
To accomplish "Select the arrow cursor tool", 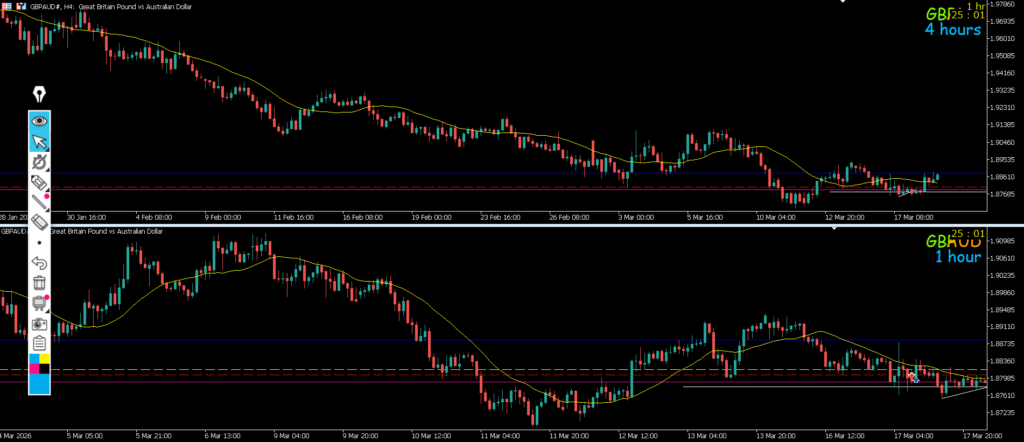I will click(40, 141).
